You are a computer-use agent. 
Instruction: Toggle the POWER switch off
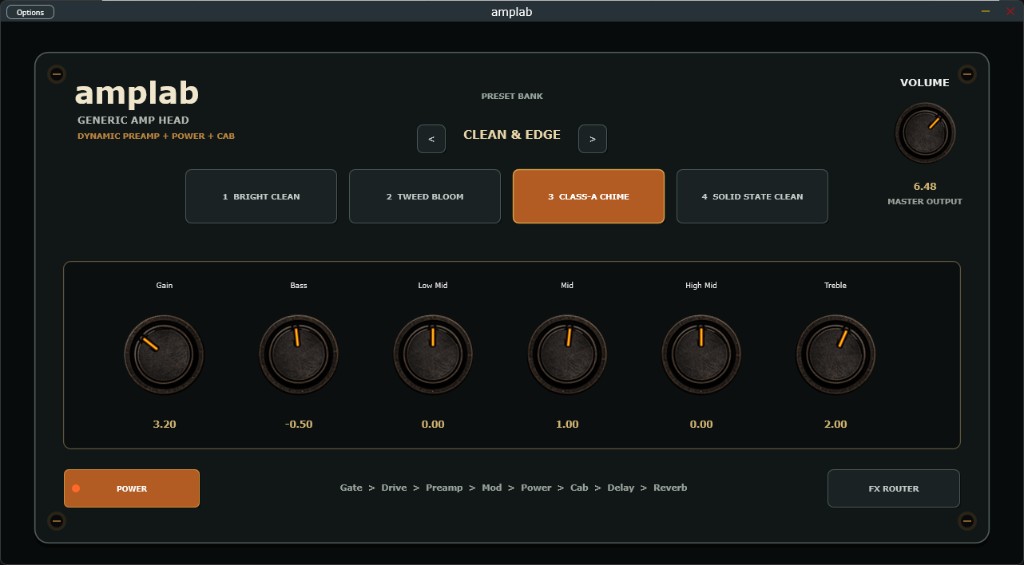[x=132, y=489]
